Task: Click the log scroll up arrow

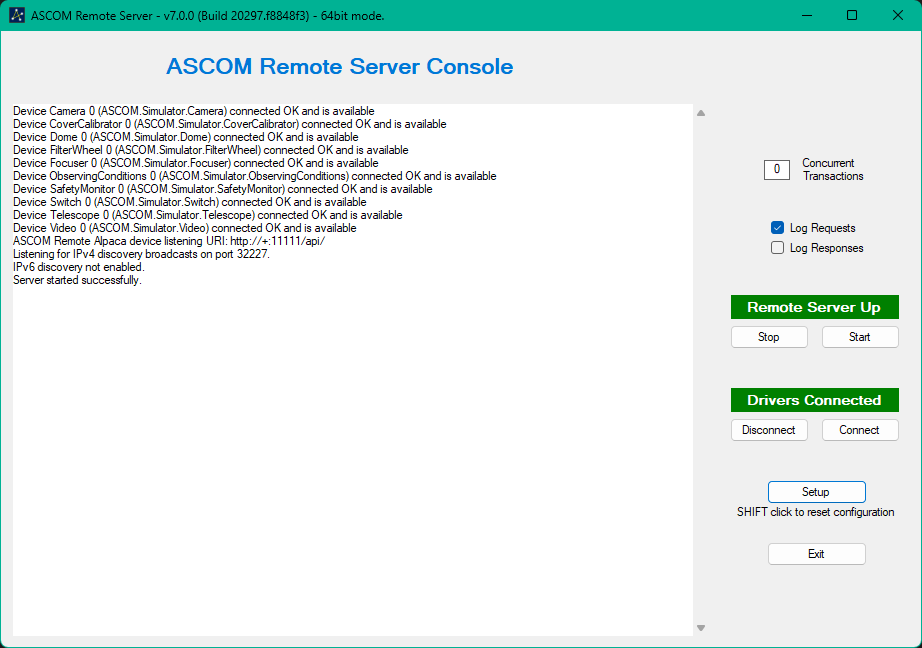Action: click(x=701, y=114)
